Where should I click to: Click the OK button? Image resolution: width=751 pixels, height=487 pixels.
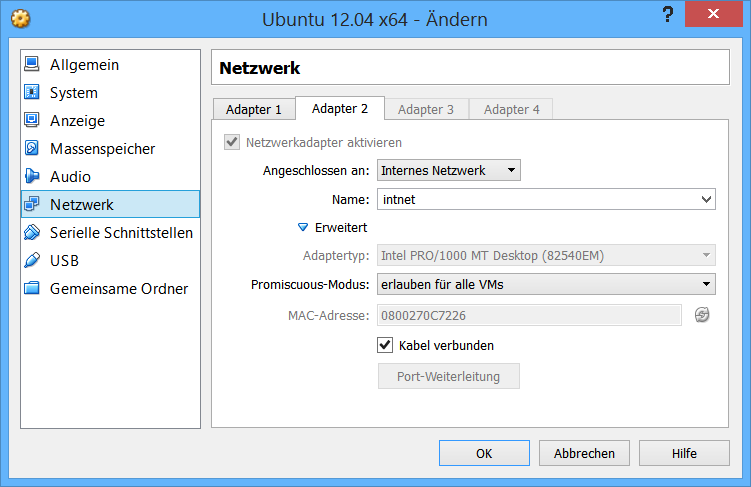click(484, 453)
